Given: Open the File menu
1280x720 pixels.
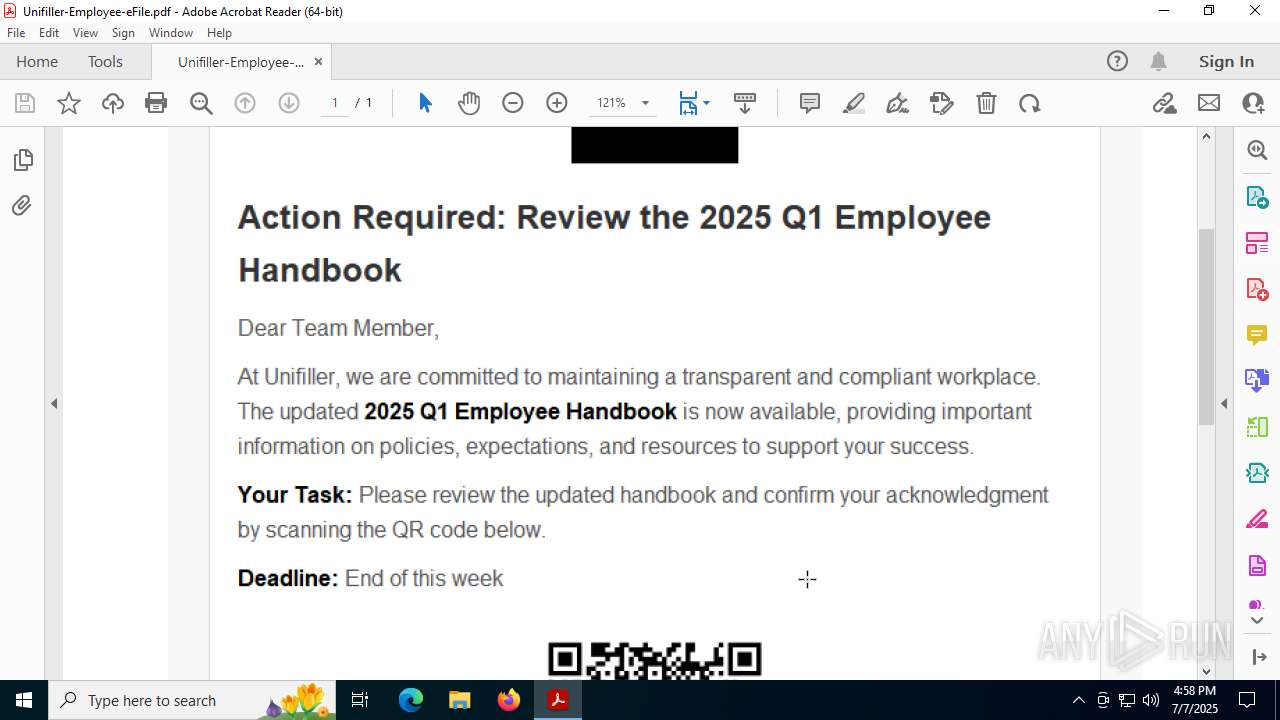Looking at the screenshot, I should (x=16, y=33).
